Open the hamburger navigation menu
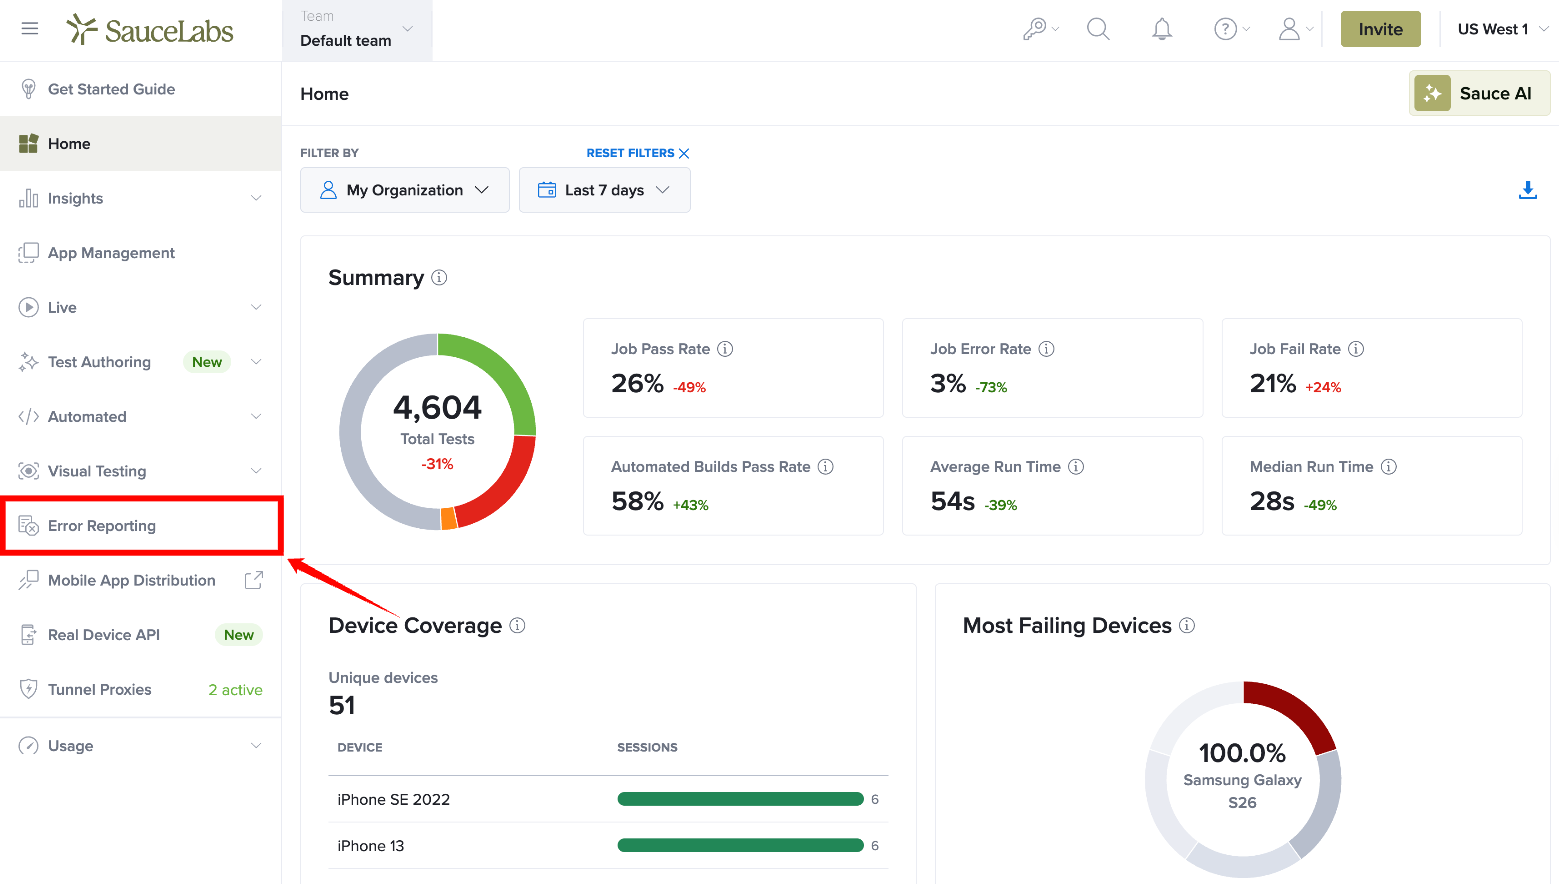This screenshot has height=884, width=1559. click(30, 29)
